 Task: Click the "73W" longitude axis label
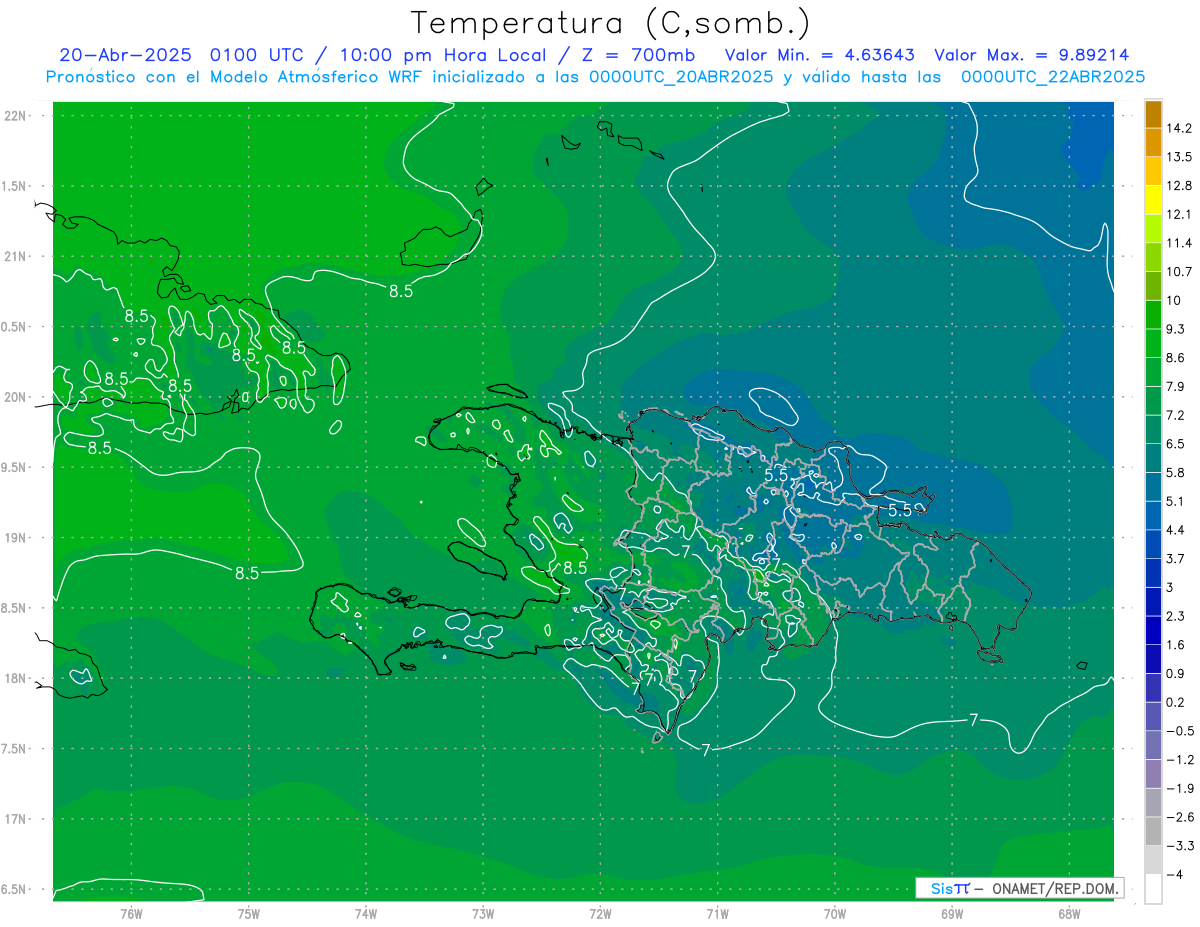tap(483, 914)
